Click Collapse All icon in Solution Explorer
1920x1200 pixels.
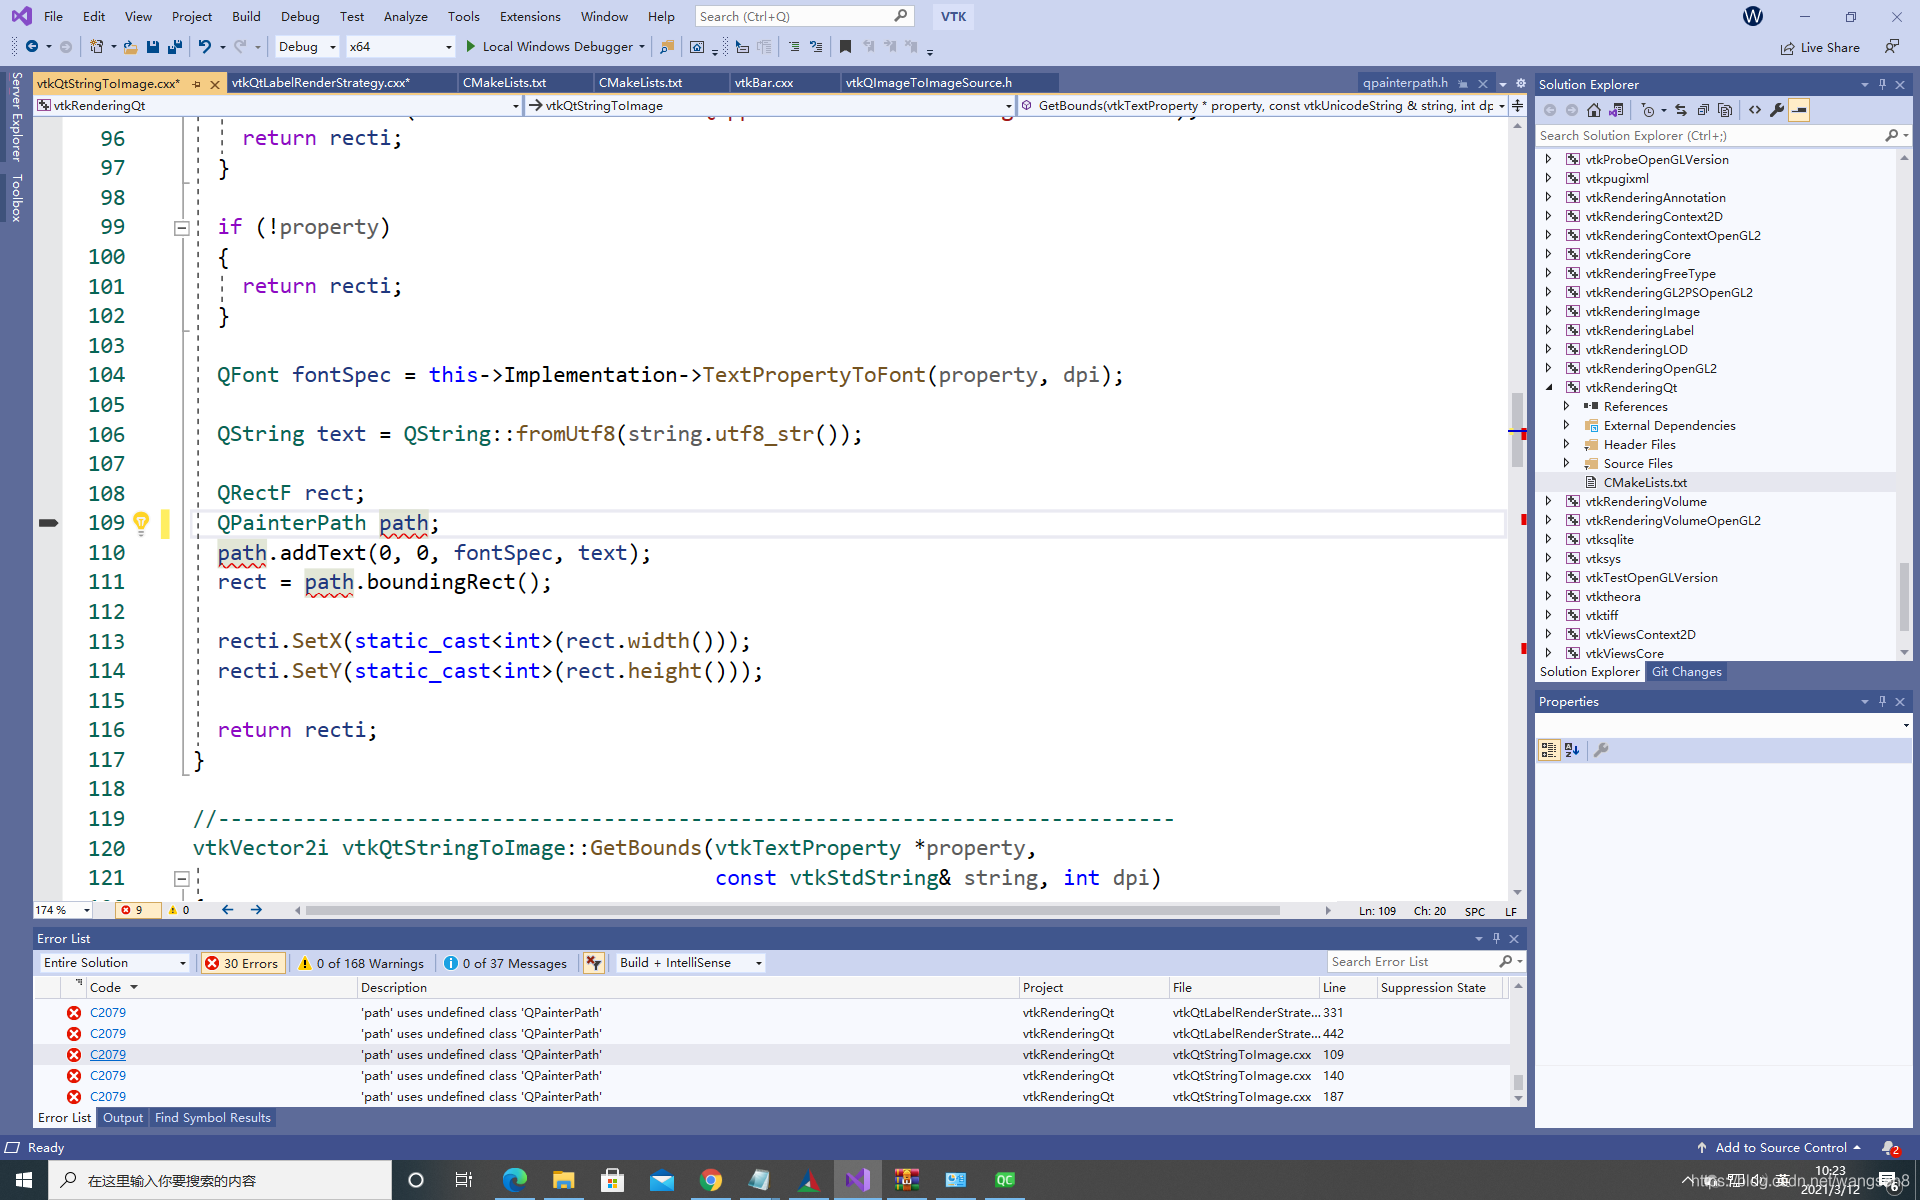click(1703, 110)
